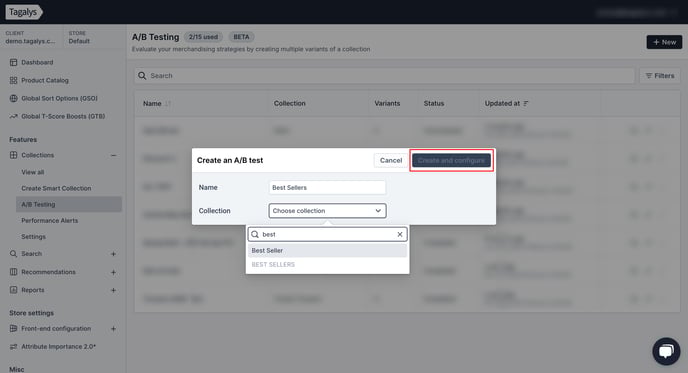Edit the Name field with Best Sellers
The image size is (688, 373).
tap(327, 188)
